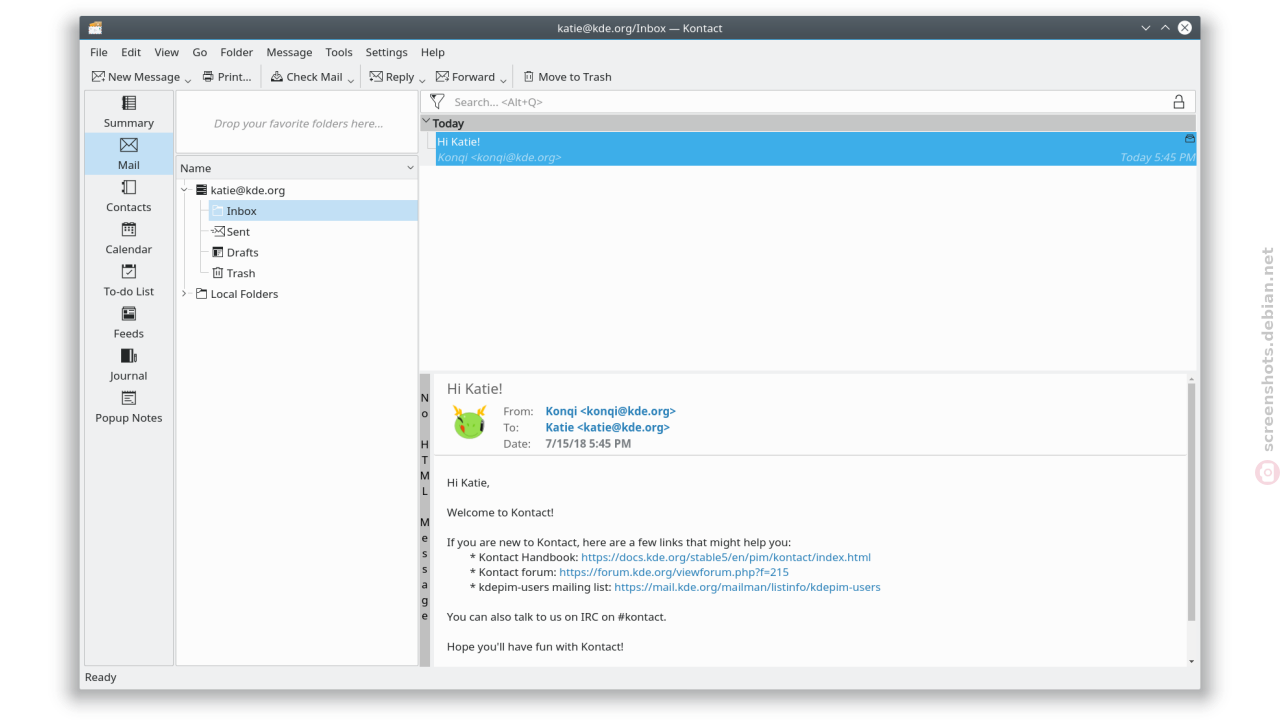The image size is (1280, 720).
Task: Click the Print toolbar button
Action: click(x=227, y=77)
